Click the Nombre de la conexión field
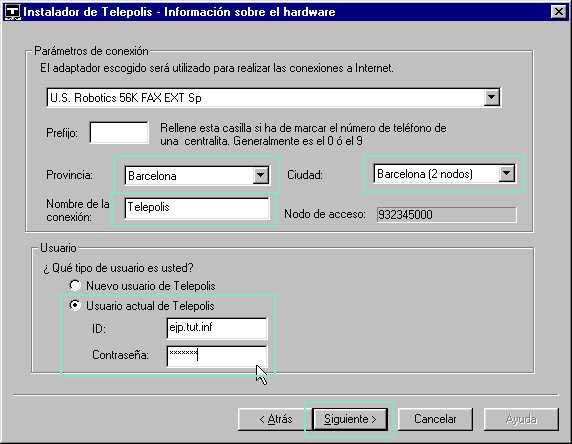 click(197, 208)
